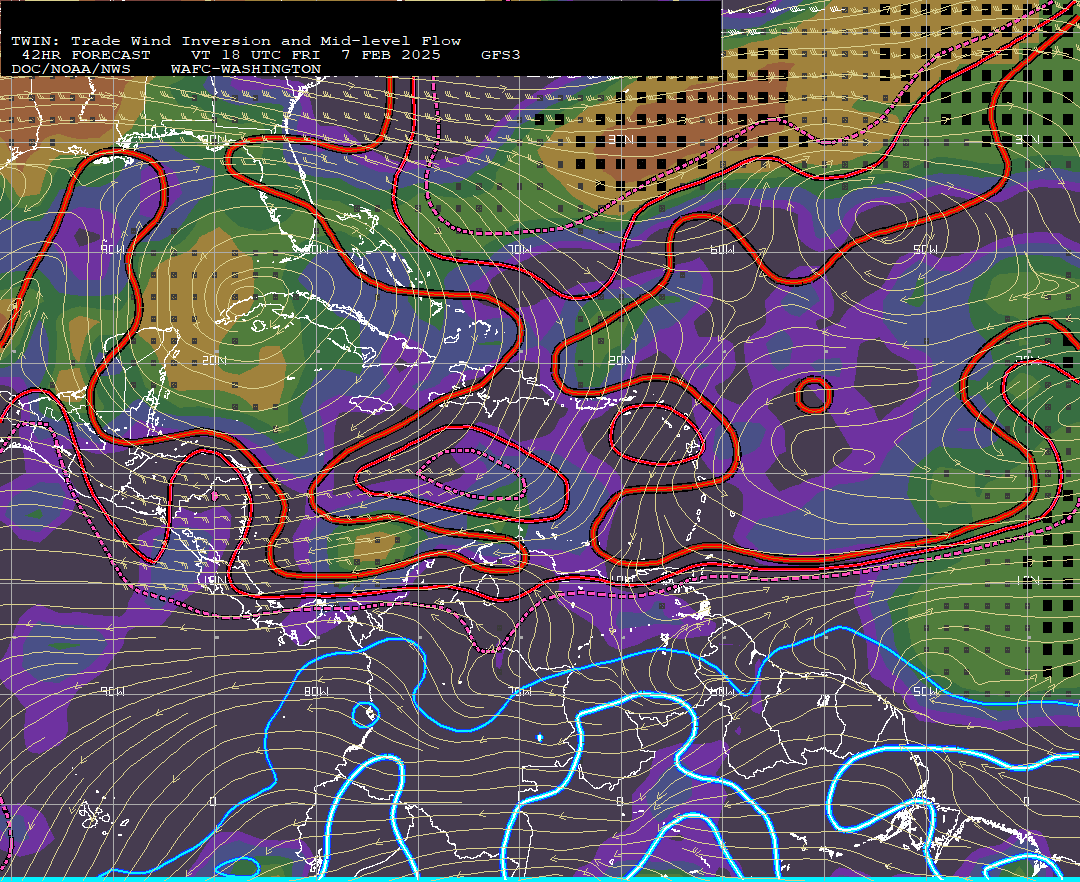Click the 20N label near the Yucatan Channel
This screenshot has width=1080, height=882.
(214, 360)
